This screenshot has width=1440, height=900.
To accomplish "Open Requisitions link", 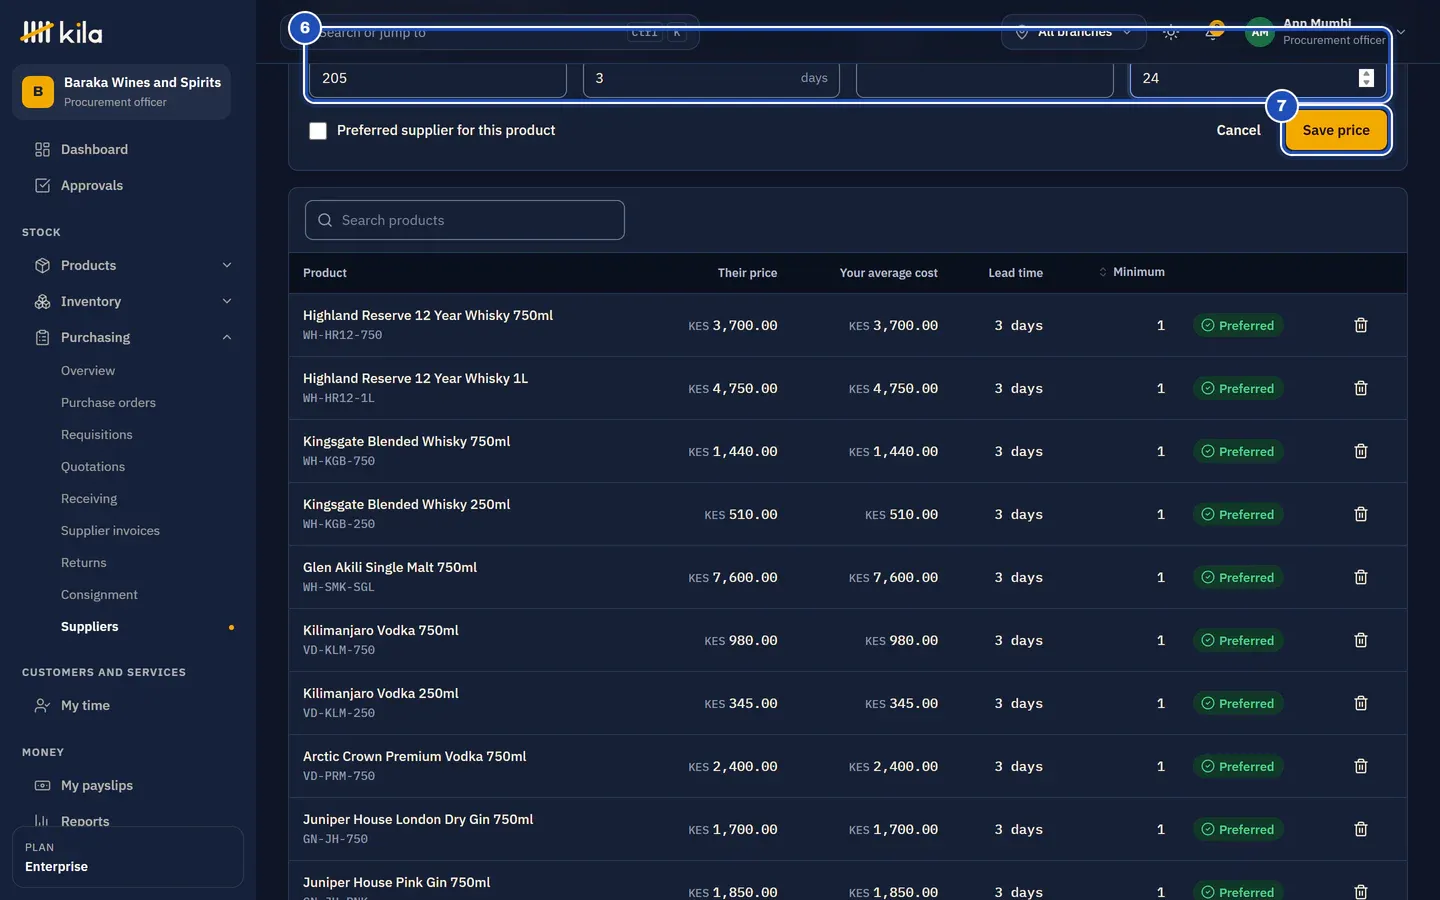I will coord(96,435).
